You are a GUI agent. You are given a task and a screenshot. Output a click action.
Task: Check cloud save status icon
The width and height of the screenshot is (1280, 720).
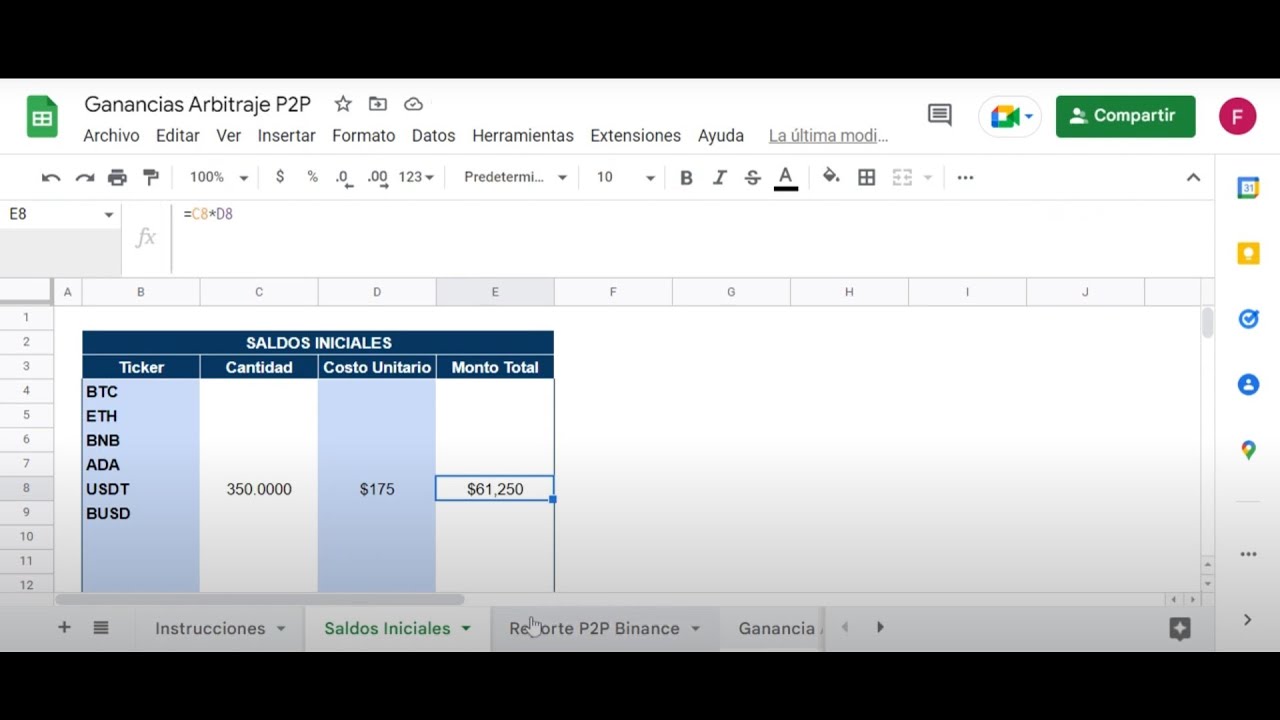[413, 104]
